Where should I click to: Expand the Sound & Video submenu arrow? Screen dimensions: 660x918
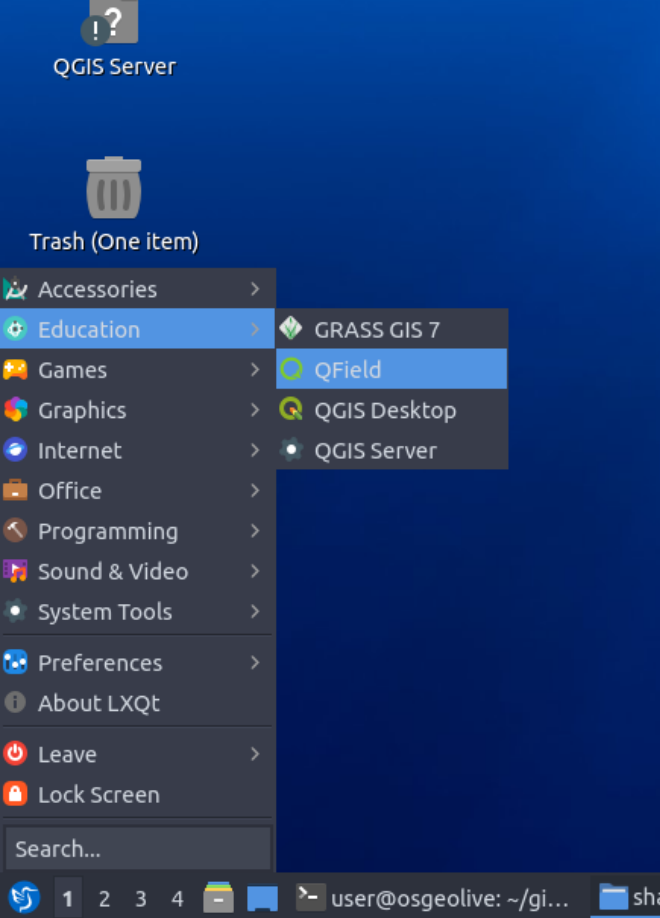tap(255, 571)
